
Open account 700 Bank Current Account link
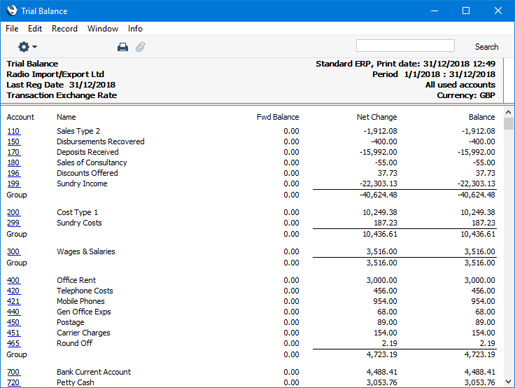coord(14,372)
